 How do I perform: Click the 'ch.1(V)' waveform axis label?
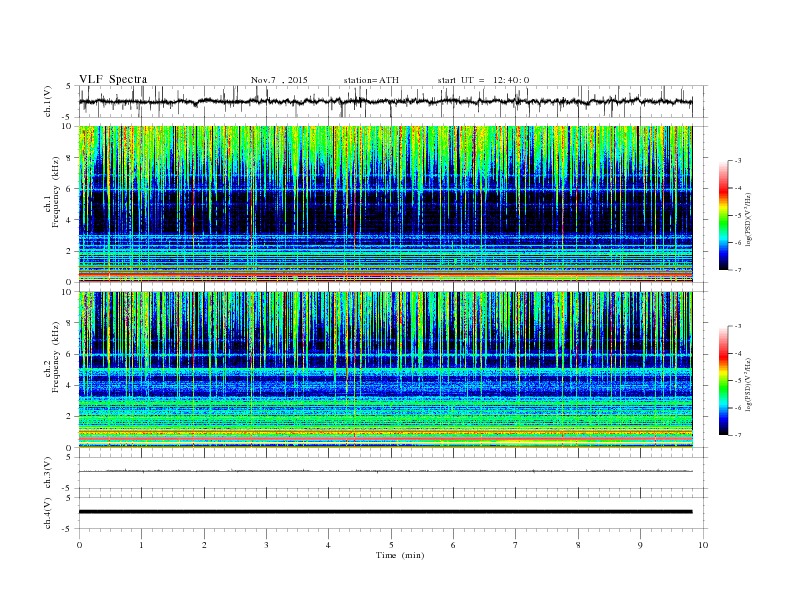pyautogui.click(x=48, y=101)
